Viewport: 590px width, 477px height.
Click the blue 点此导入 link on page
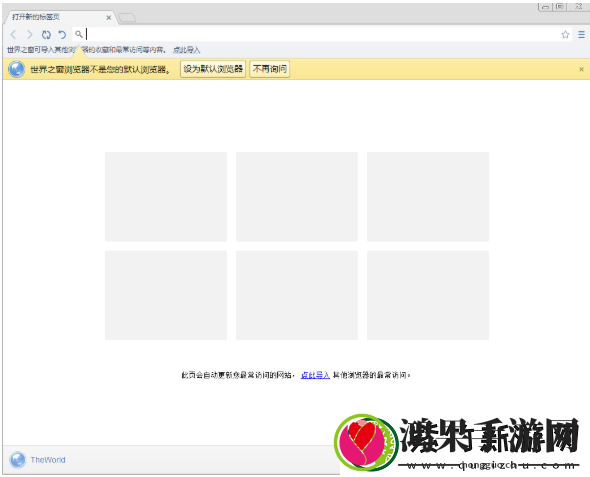(x=315, y=375)
